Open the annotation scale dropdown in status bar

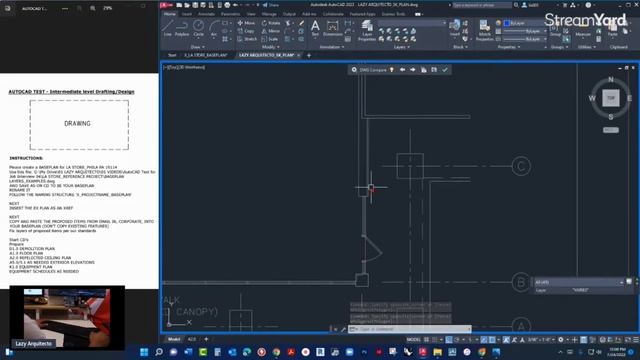pos(541,340)
